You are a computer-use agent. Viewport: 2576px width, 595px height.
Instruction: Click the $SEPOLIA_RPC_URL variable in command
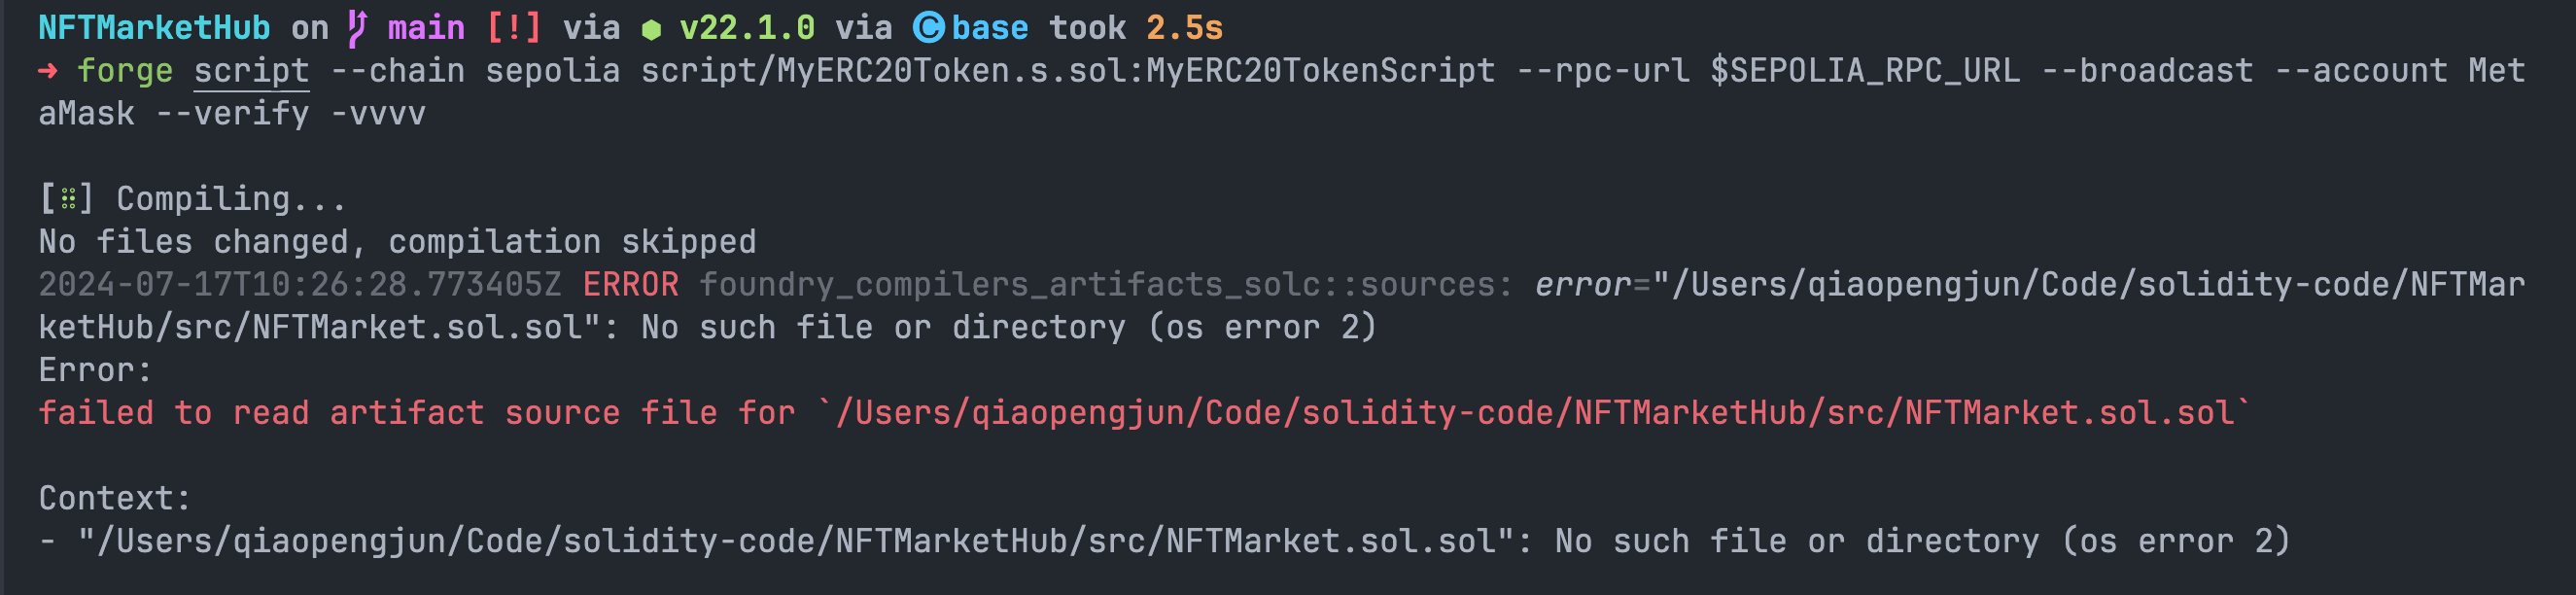[x=1865, y=71]
